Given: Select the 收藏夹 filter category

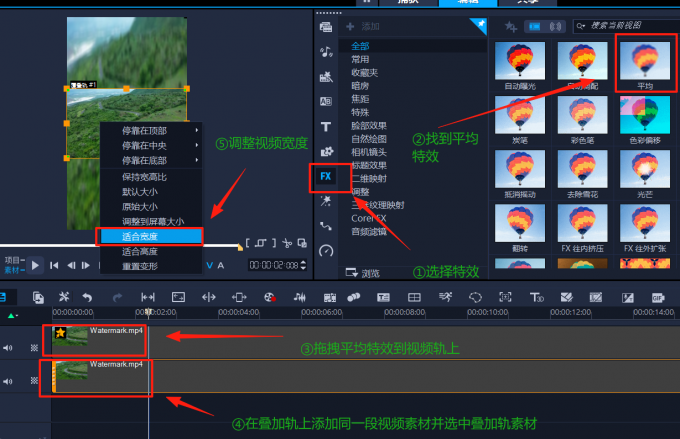Looking at the screenshot, I should pyautogui.click(x=365, y=72).
